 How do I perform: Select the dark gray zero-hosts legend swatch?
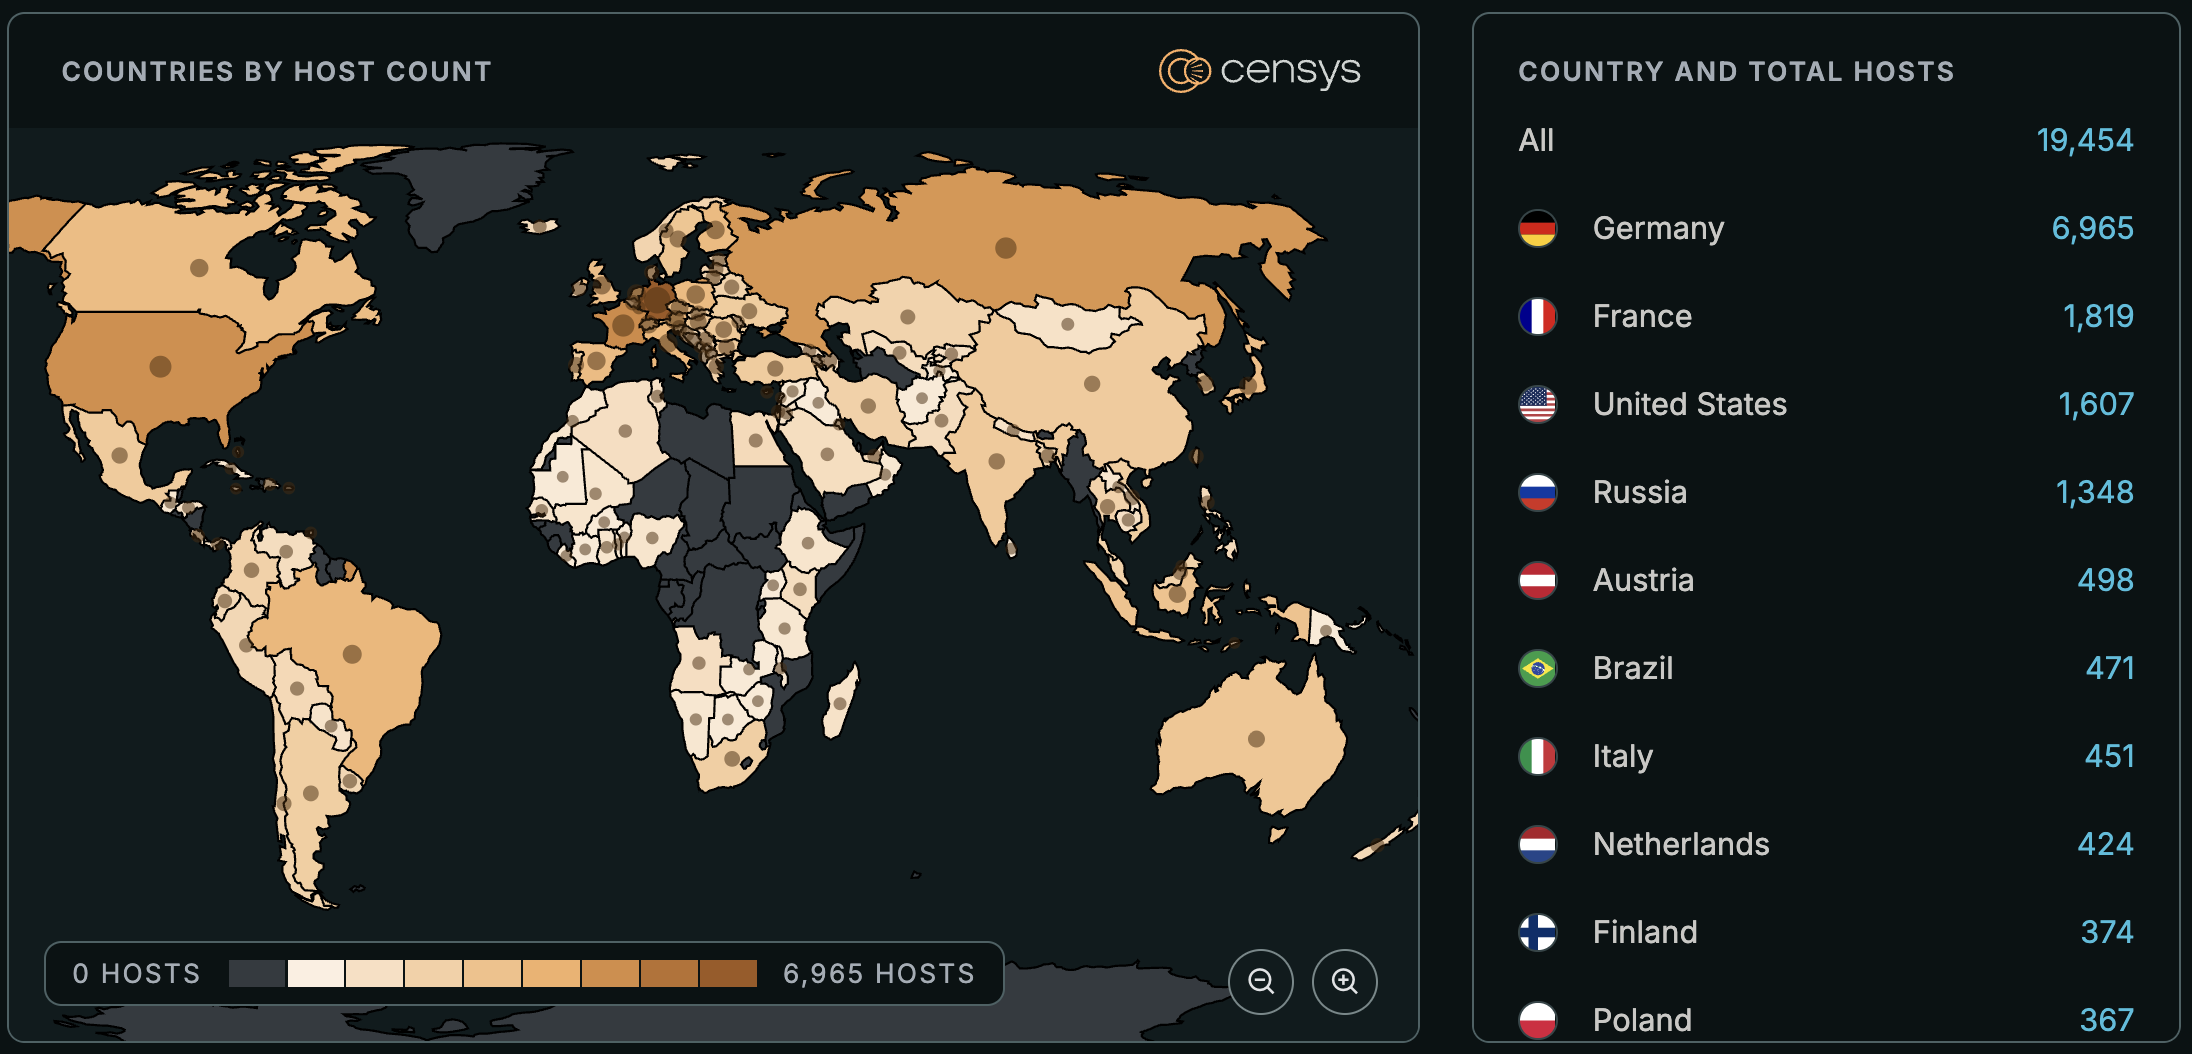(257, 973)
